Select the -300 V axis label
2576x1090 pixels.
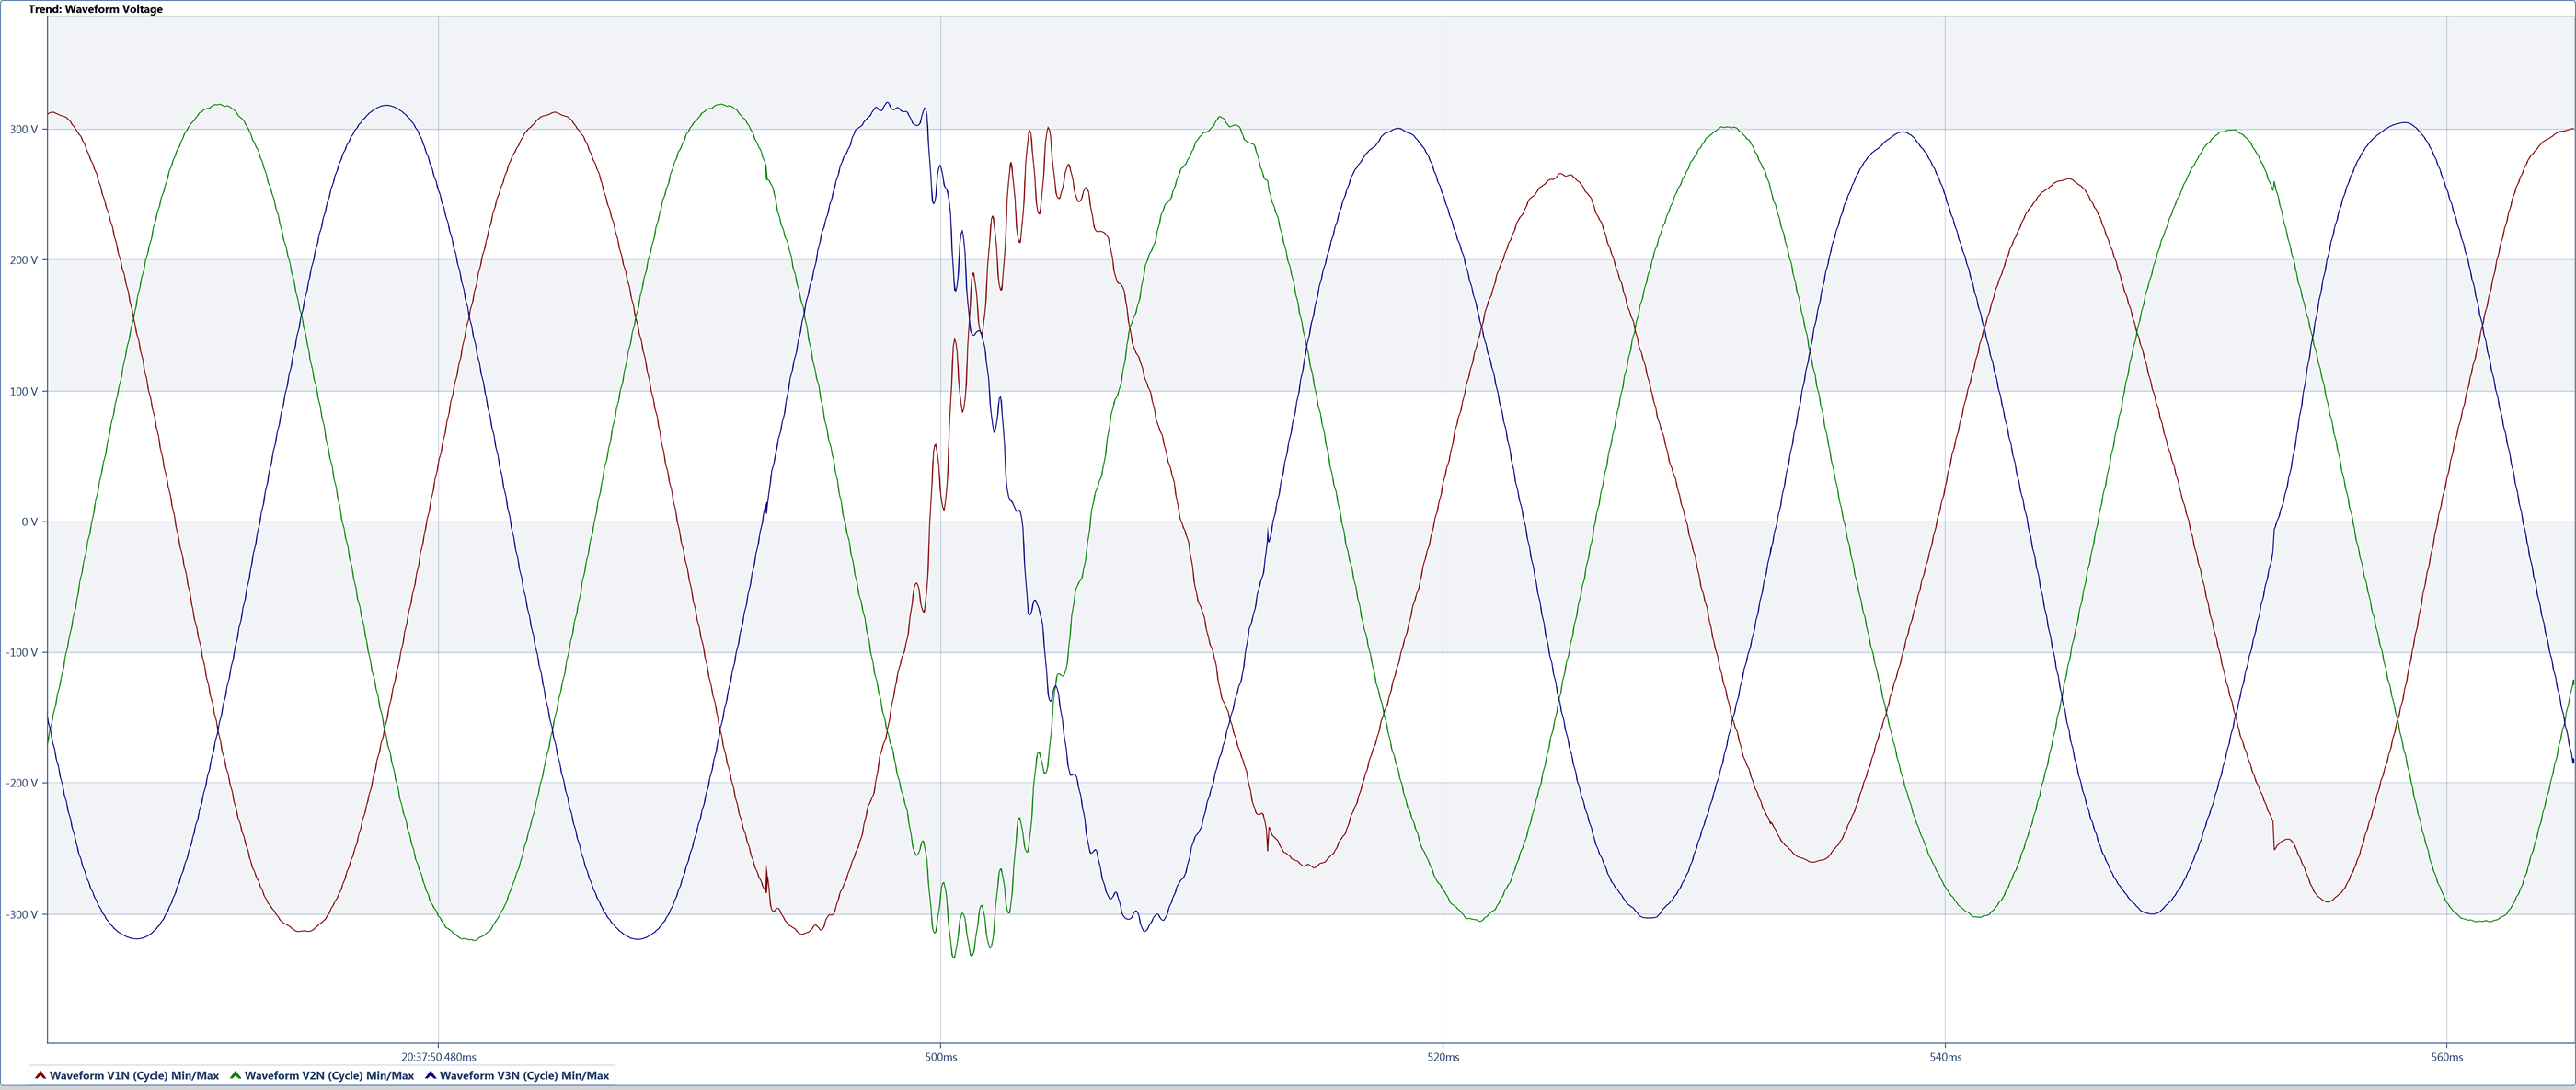pos(22,915)
